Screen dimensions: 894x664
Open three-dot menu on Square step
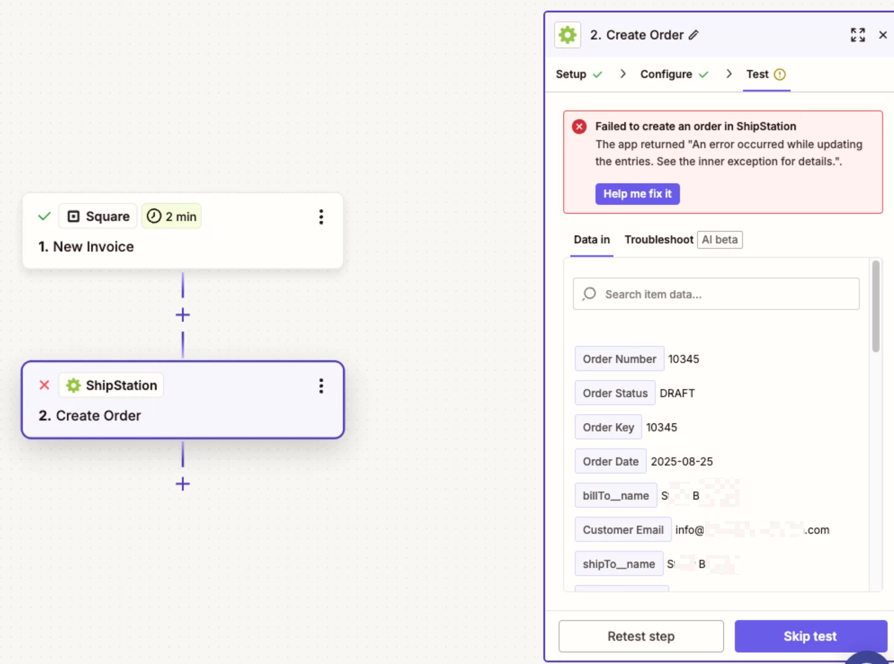point(321,217)
